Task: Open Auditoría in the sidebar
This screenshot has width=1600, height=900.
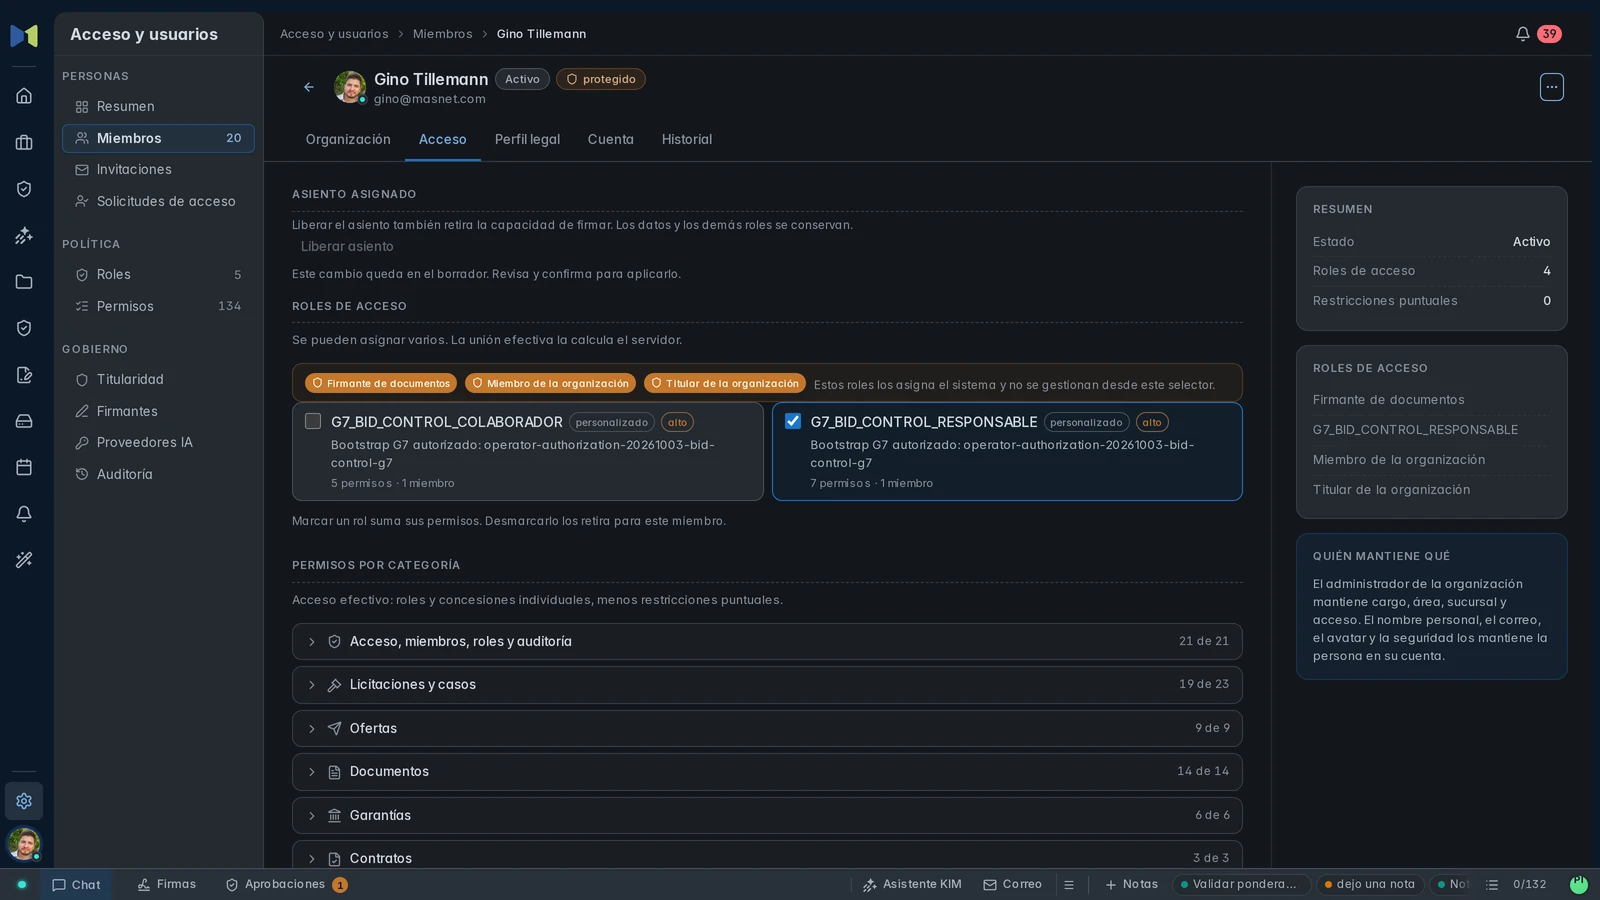Action: tap(158, 475)
